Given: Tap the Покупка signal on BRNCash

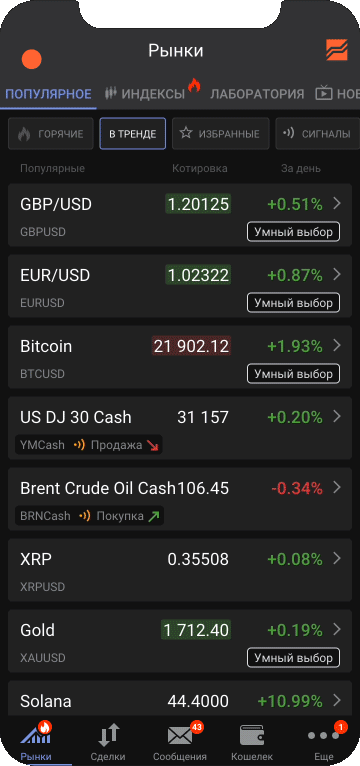Looking at the screenshot, I should tap(119, 516).
